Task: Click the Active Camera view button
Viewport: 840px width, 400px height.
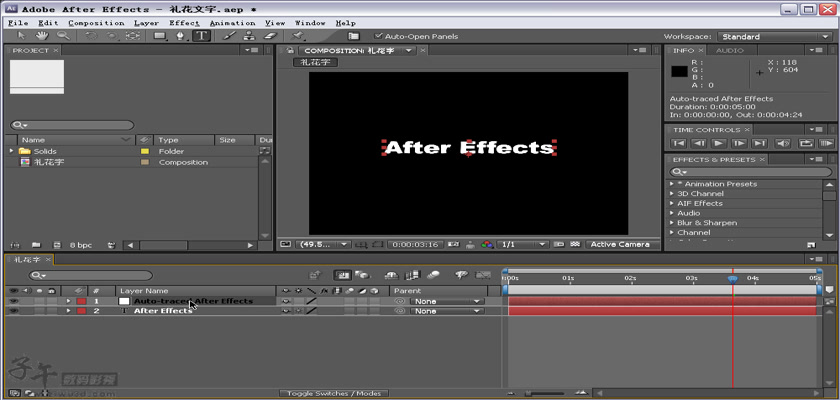Action: (x=620, y=244)
